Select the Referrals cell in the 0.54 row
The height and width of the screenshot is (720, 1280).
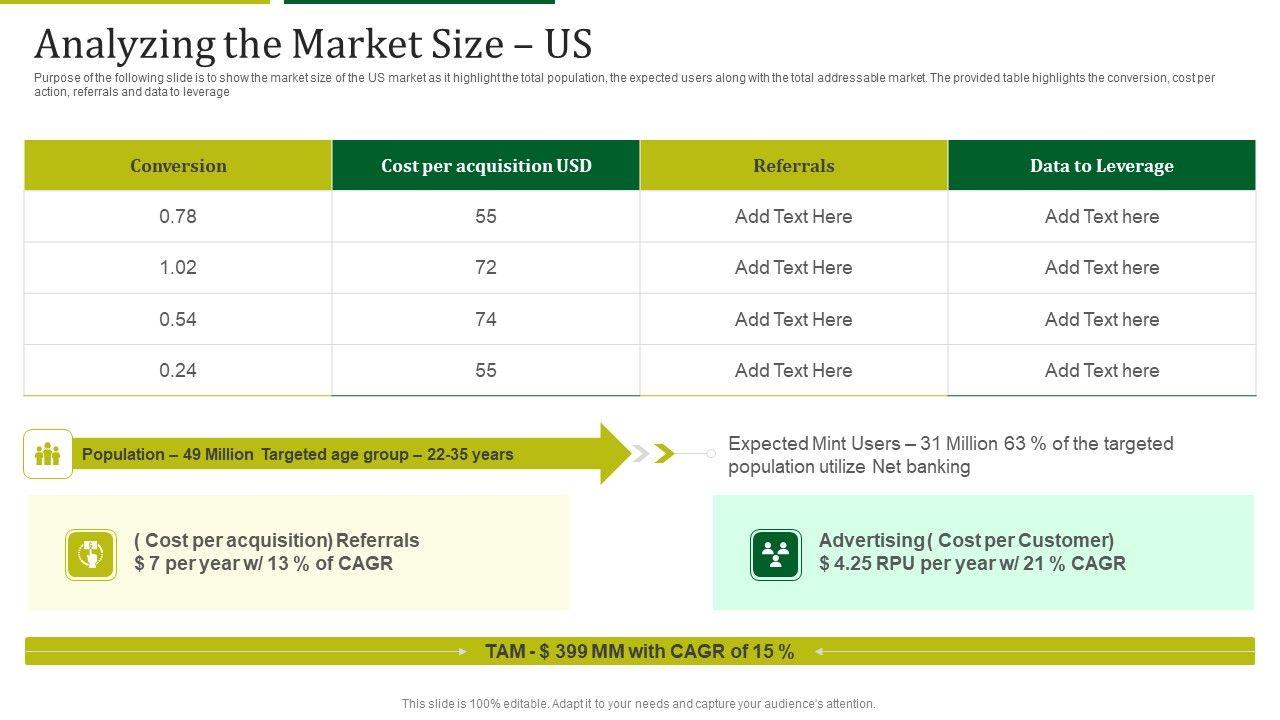point(794,320)
